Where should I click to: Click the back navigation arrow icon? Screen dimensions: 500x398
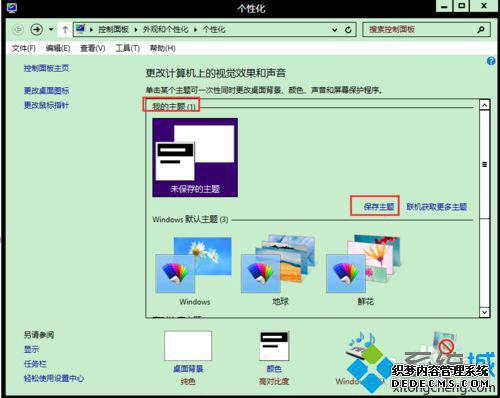(x=19, y=30)
